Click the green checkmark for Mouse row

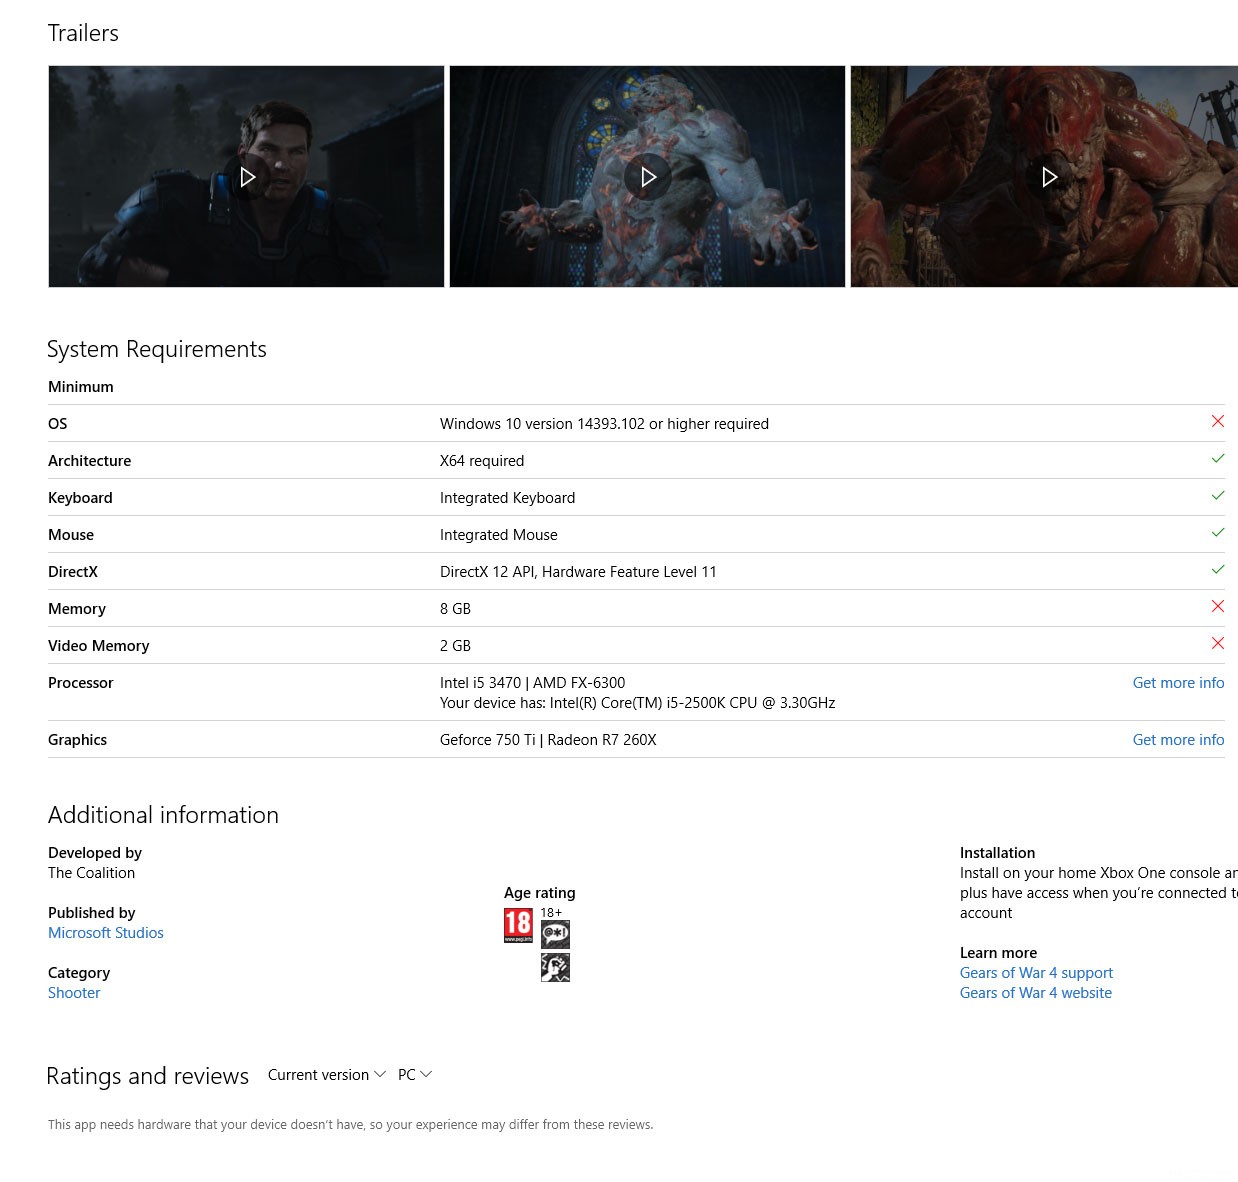1217,533
